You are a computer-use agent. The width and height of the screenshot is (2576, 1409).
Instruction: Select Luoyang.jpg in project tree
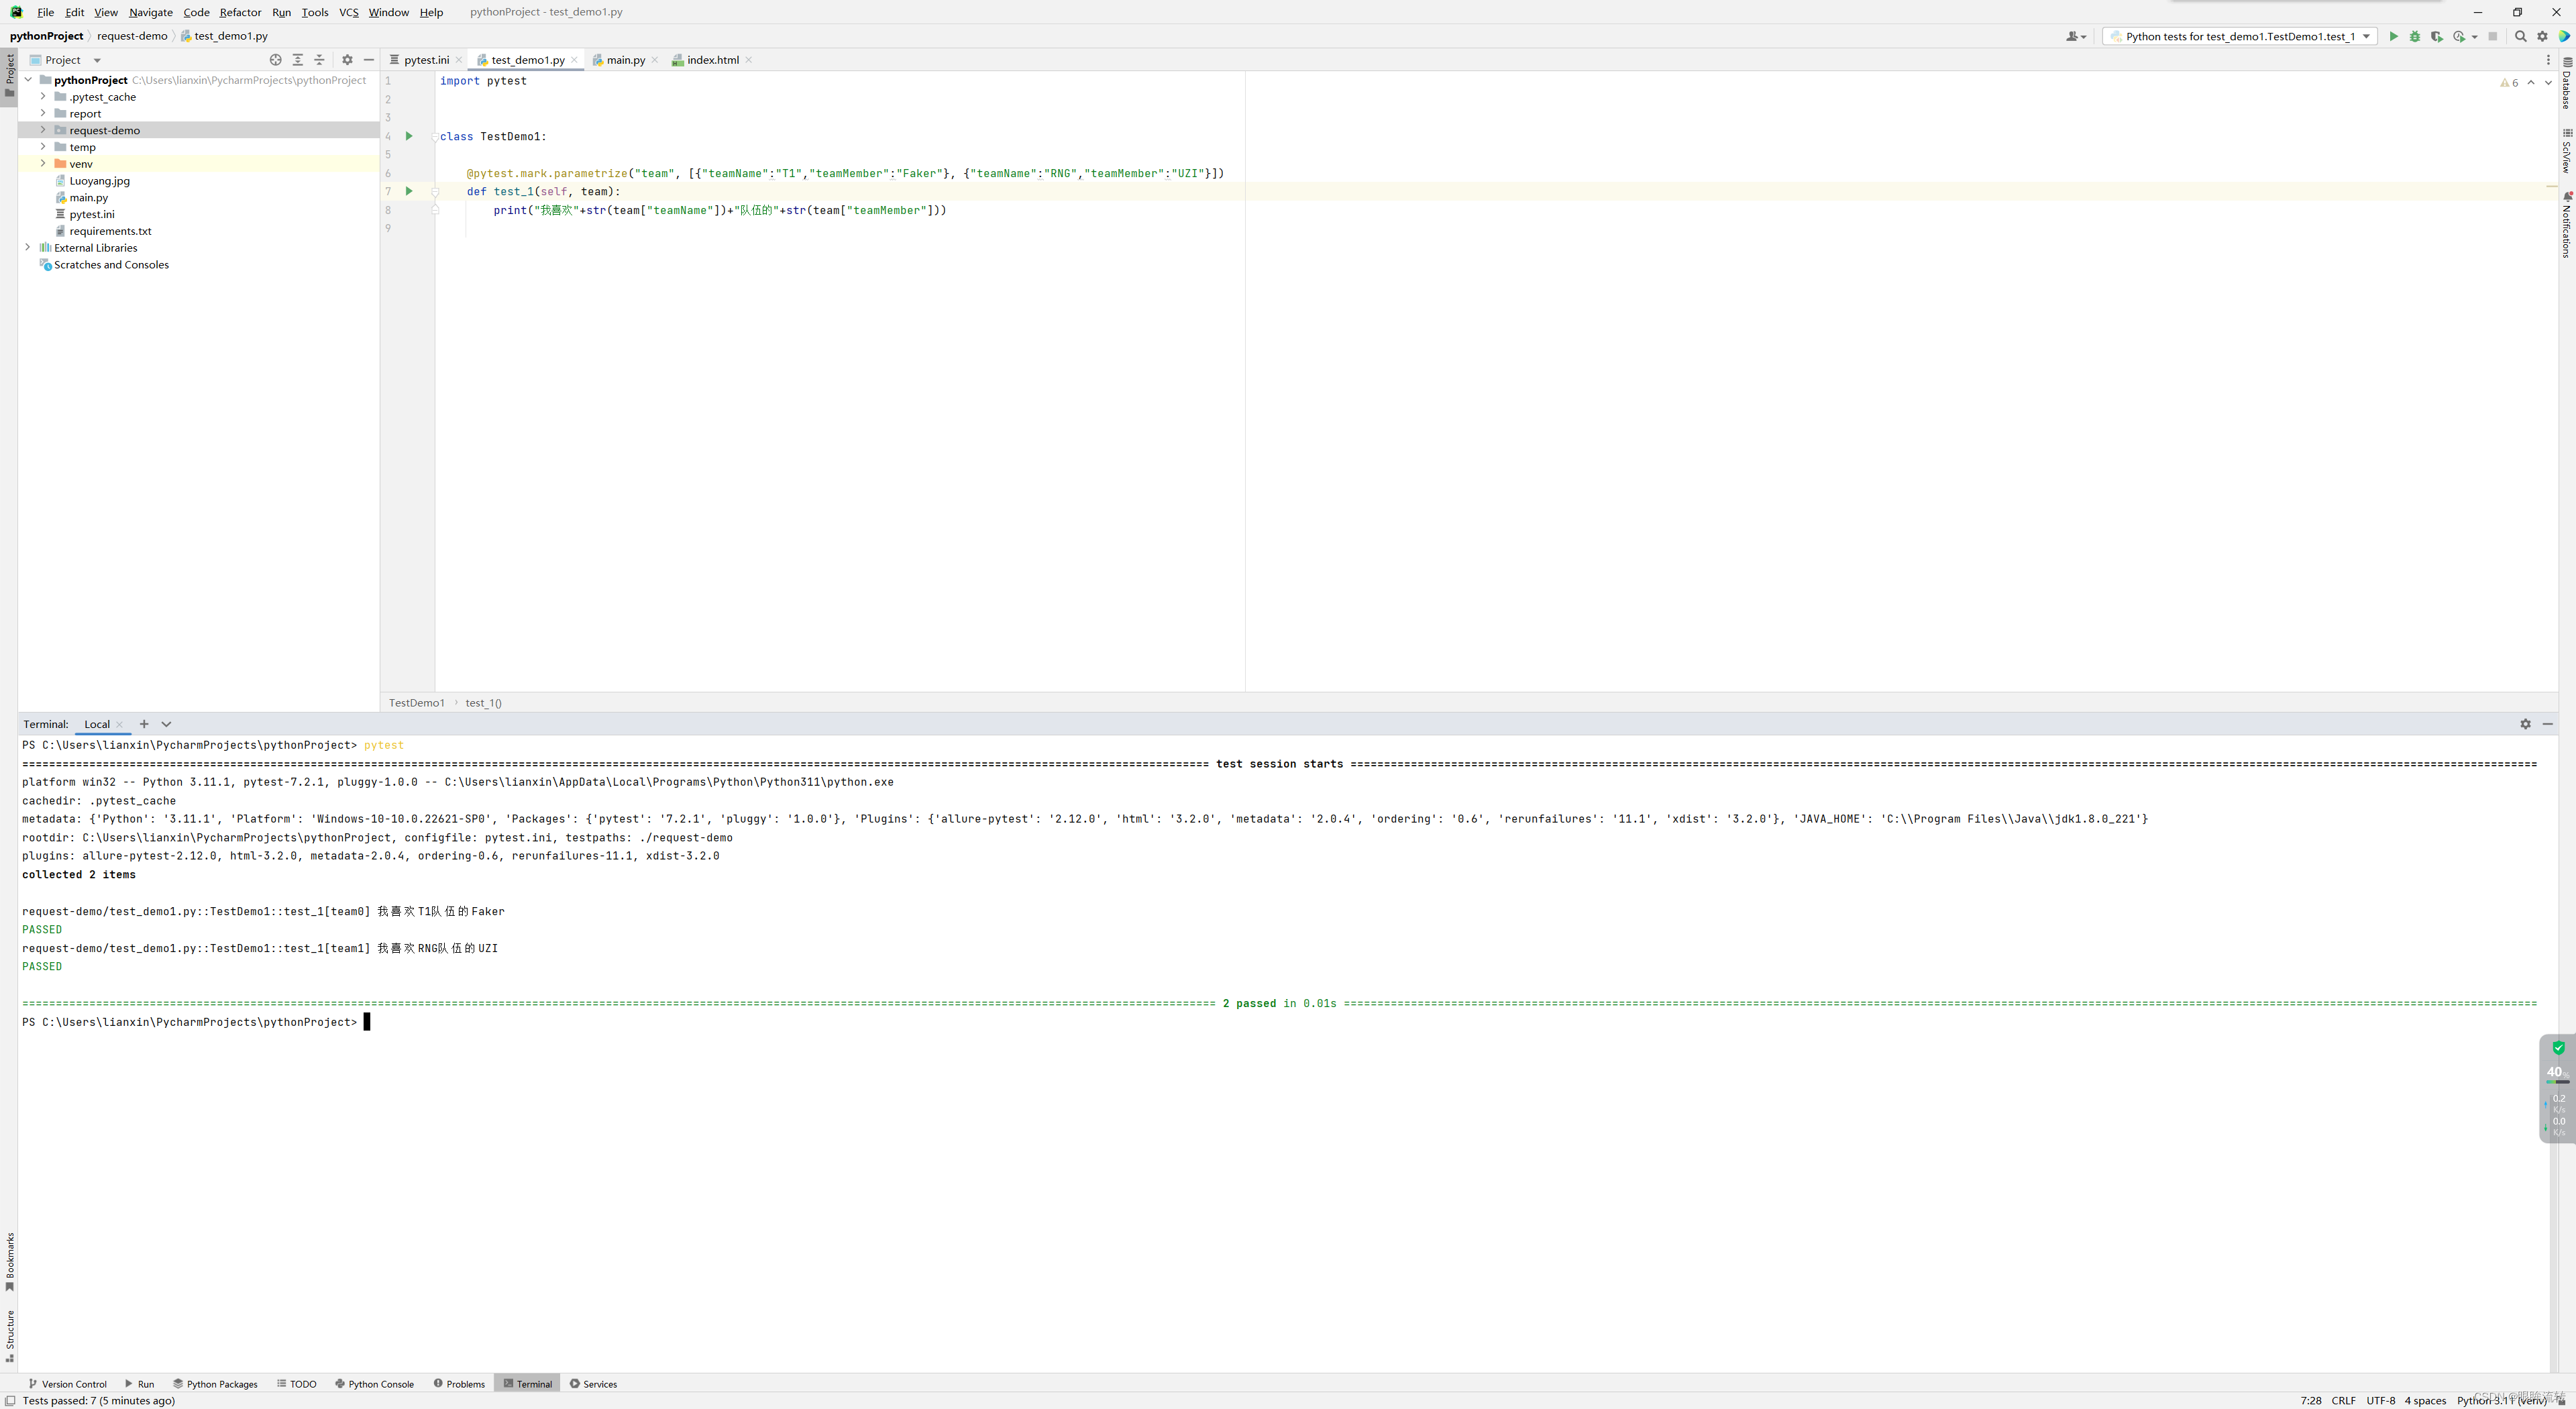click(99, 181)
